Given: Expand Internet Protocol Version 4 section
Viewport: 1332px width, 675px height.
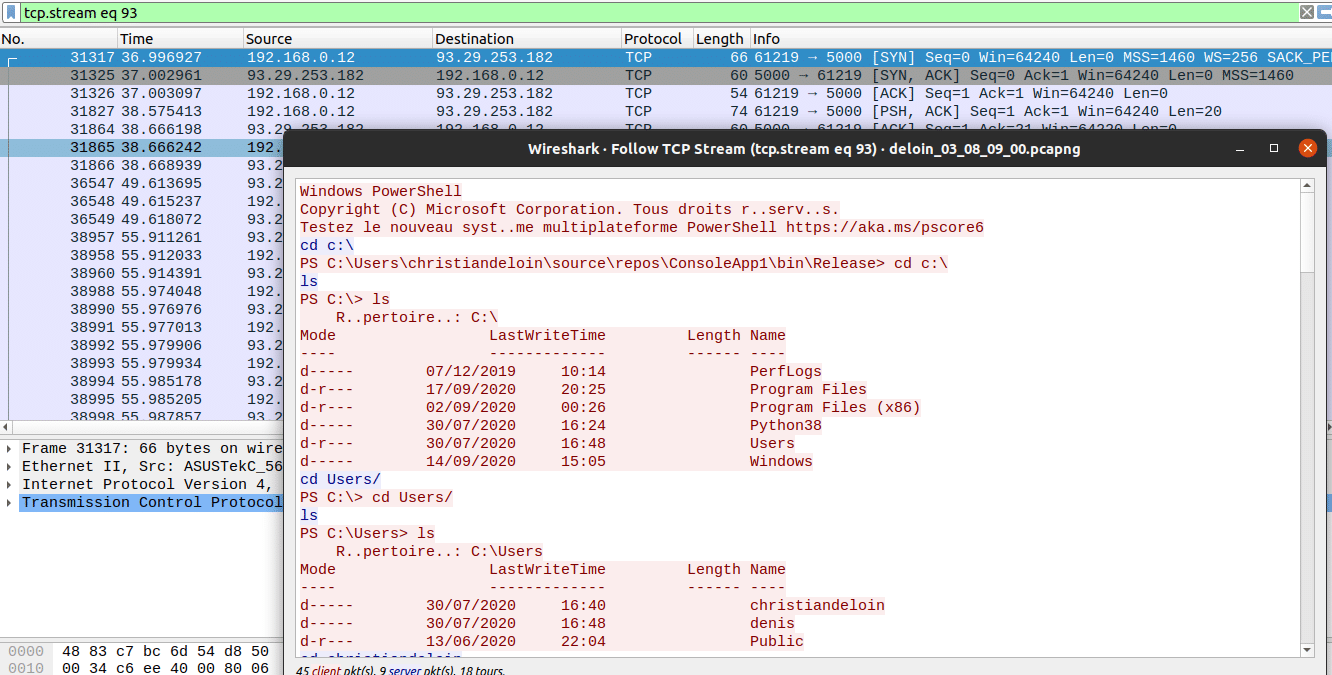Looking at the screenshot, I should [x=10, y=485].
